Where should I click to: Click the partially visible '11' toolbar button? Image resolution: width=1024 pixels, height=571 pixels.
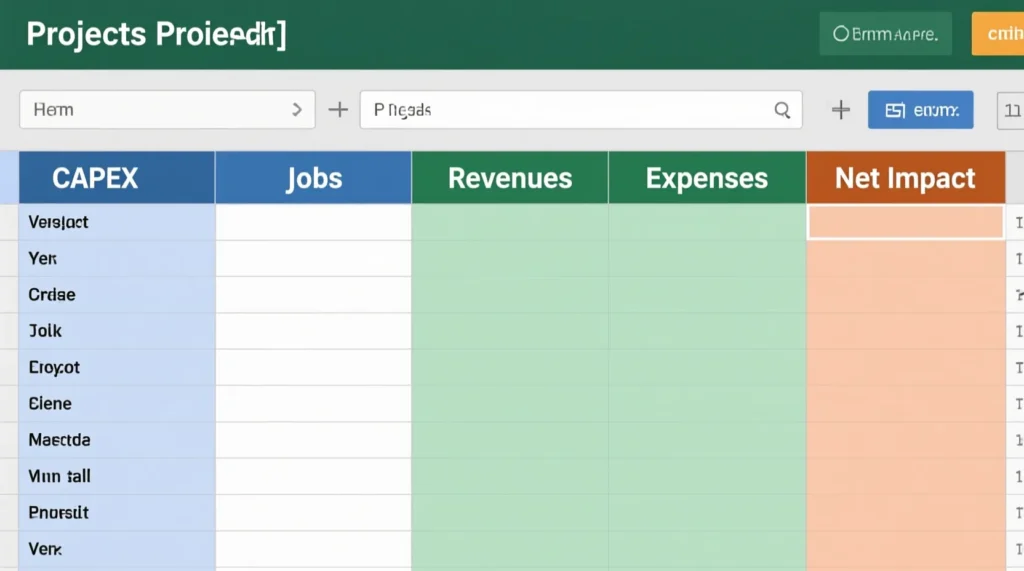click(x=1011, y=110)
